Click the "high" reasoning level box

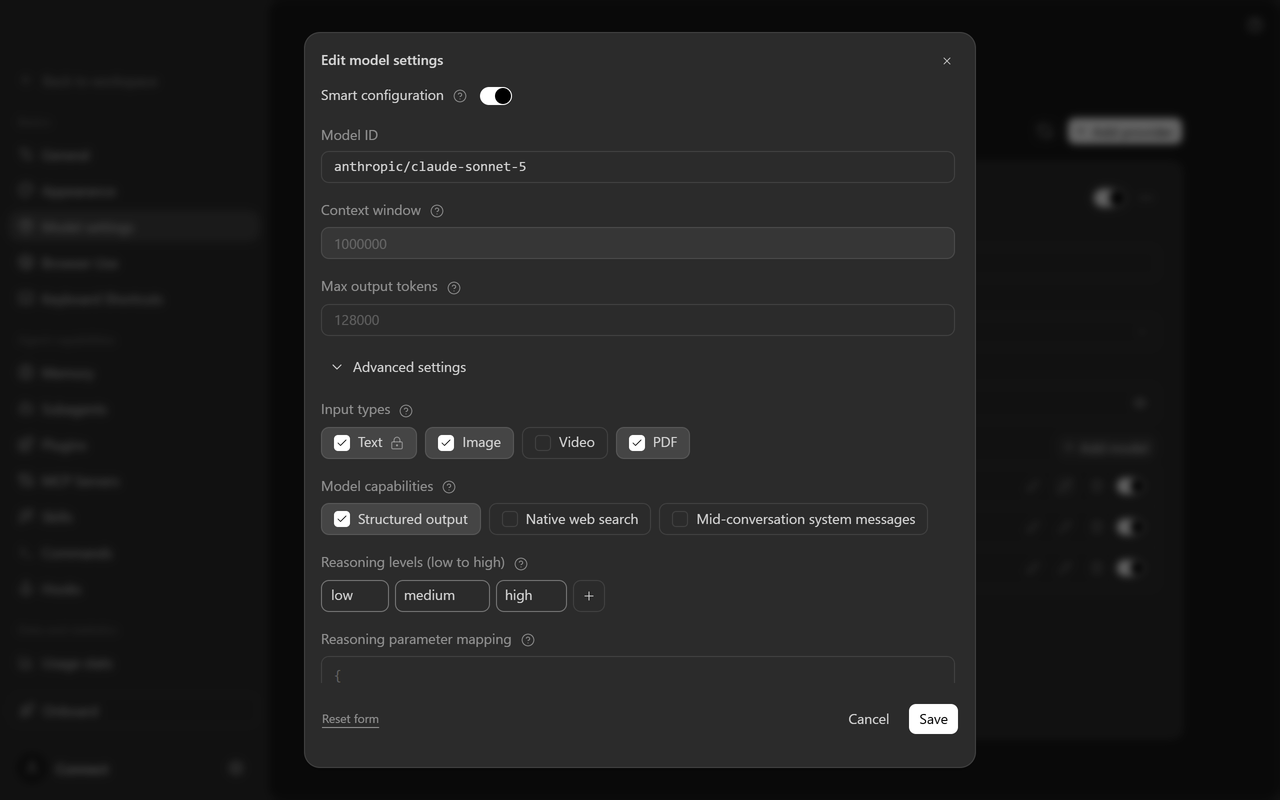pyautogui.click(x=531, y=596)
